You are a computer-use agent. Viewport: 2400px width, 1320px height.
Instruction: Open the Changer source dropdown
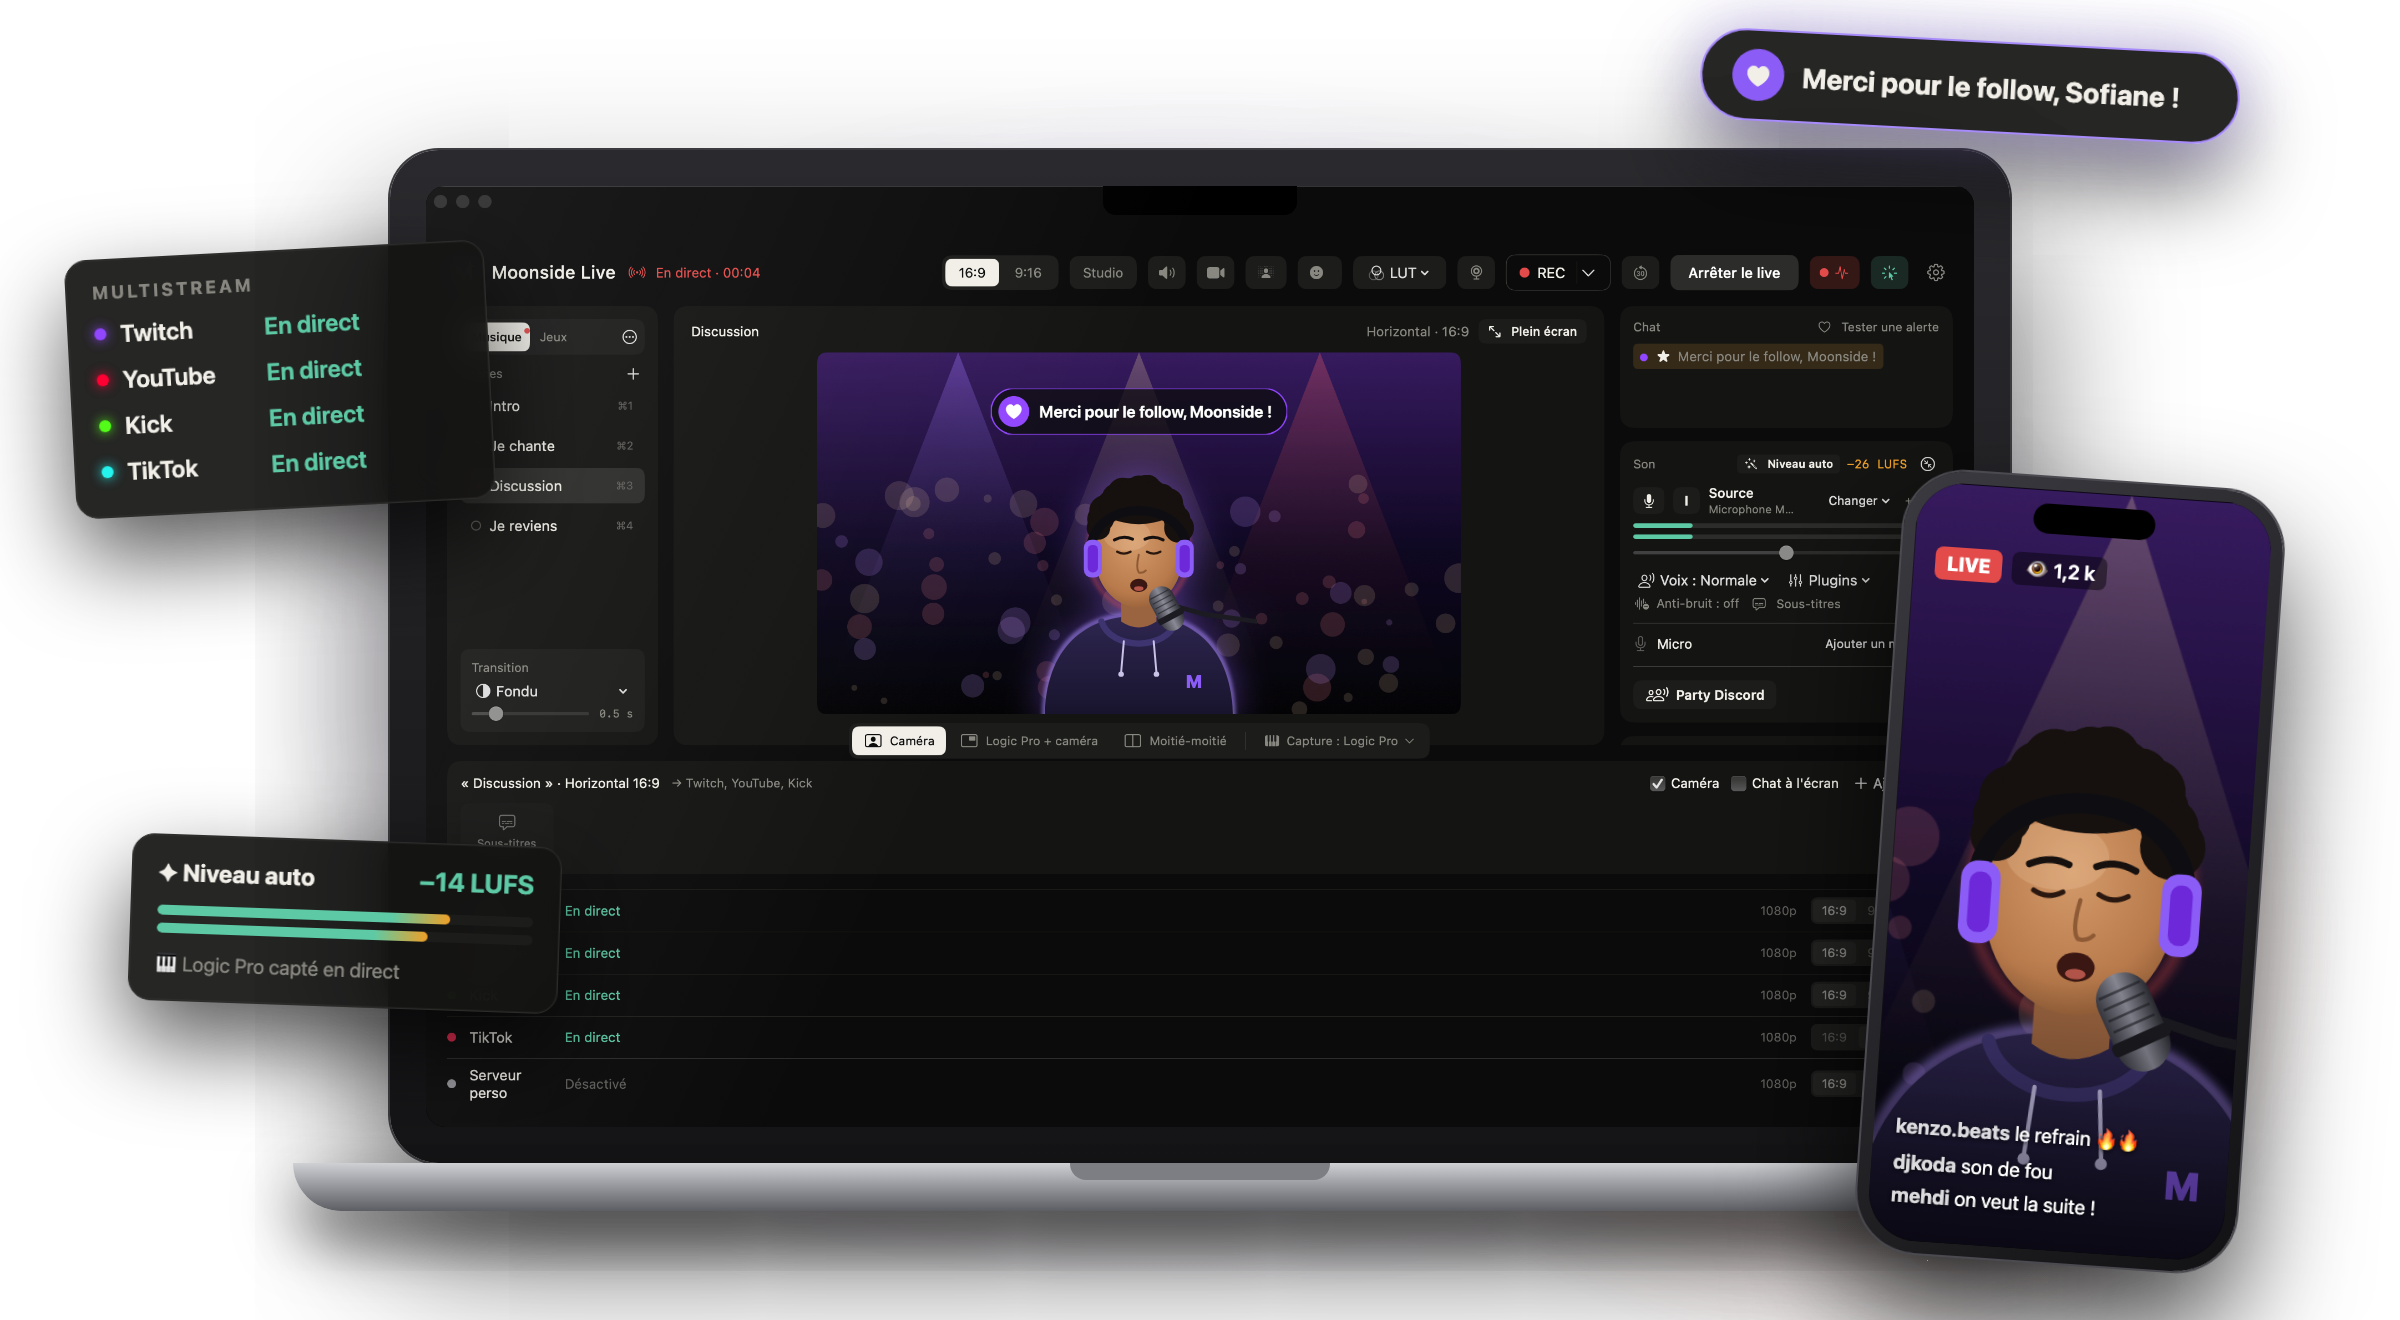[x=1859, y=501]
